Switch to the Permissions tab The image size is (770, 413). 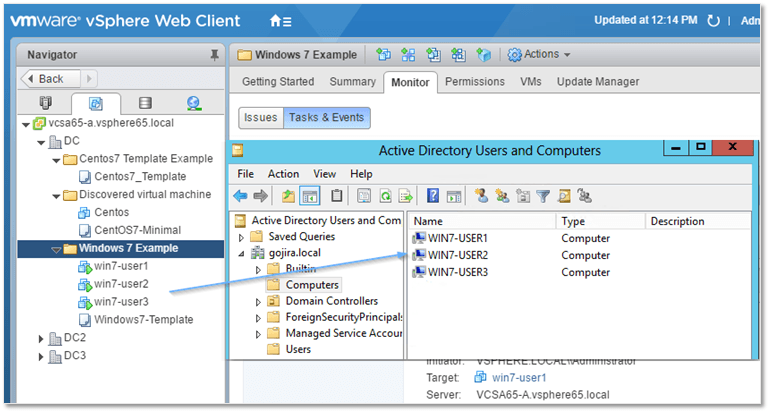[x=475, y=82]
